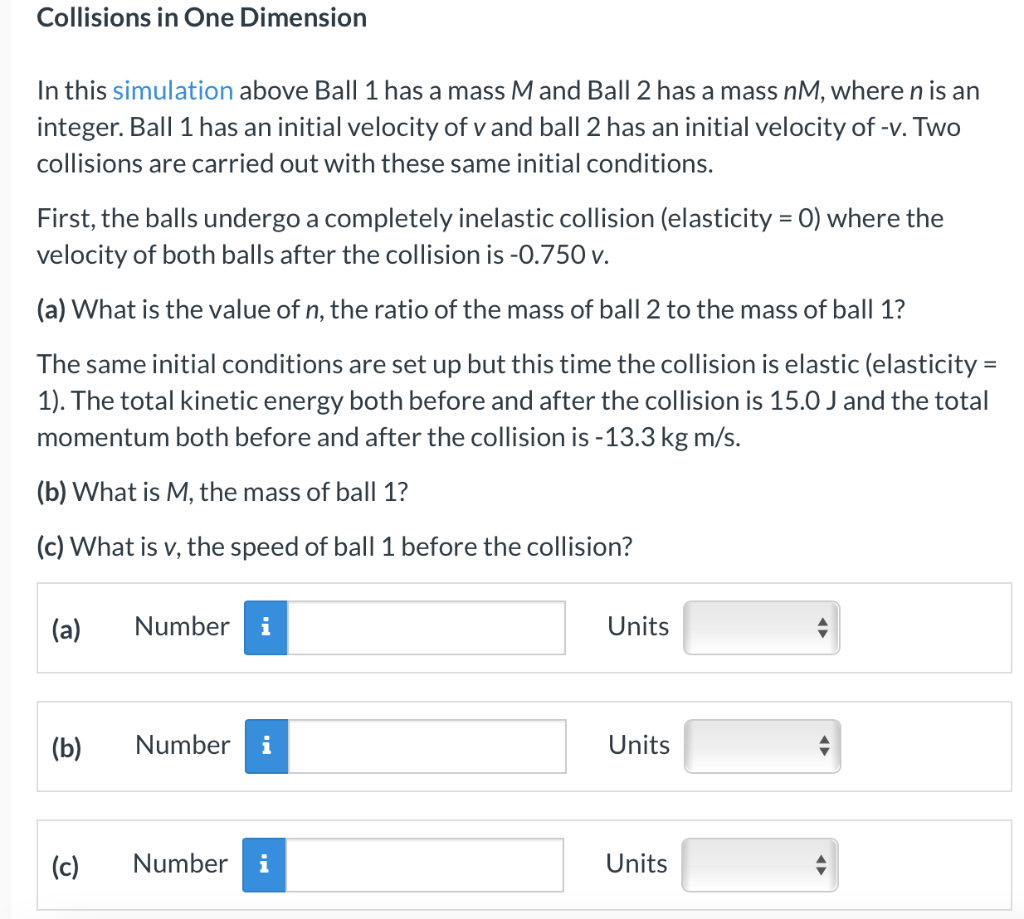Click the Number label in row (a)

click(181, 627)
